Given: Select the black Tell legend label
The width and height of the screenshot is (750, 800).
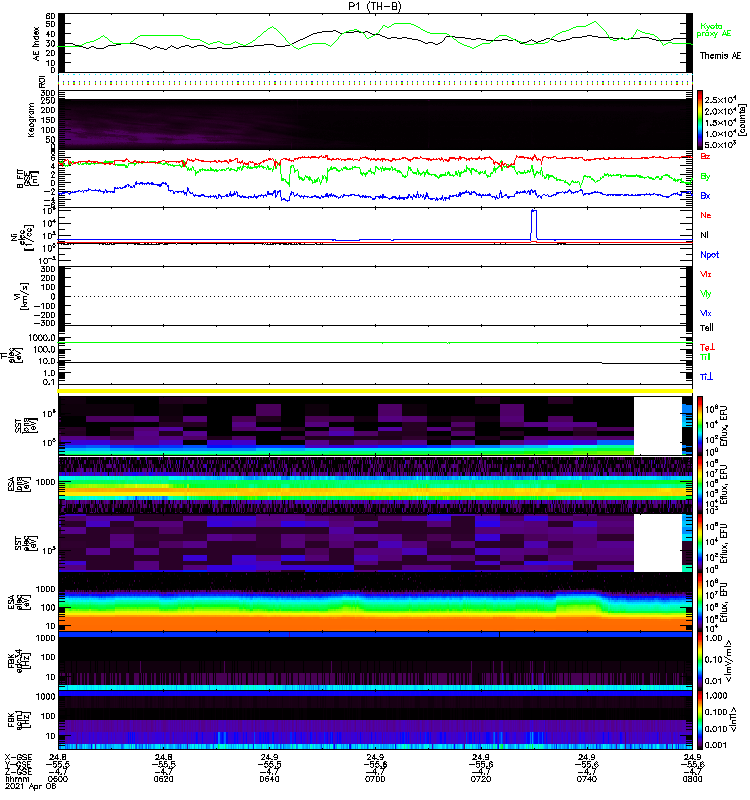Looking at the screenshot, I should 707,328.
